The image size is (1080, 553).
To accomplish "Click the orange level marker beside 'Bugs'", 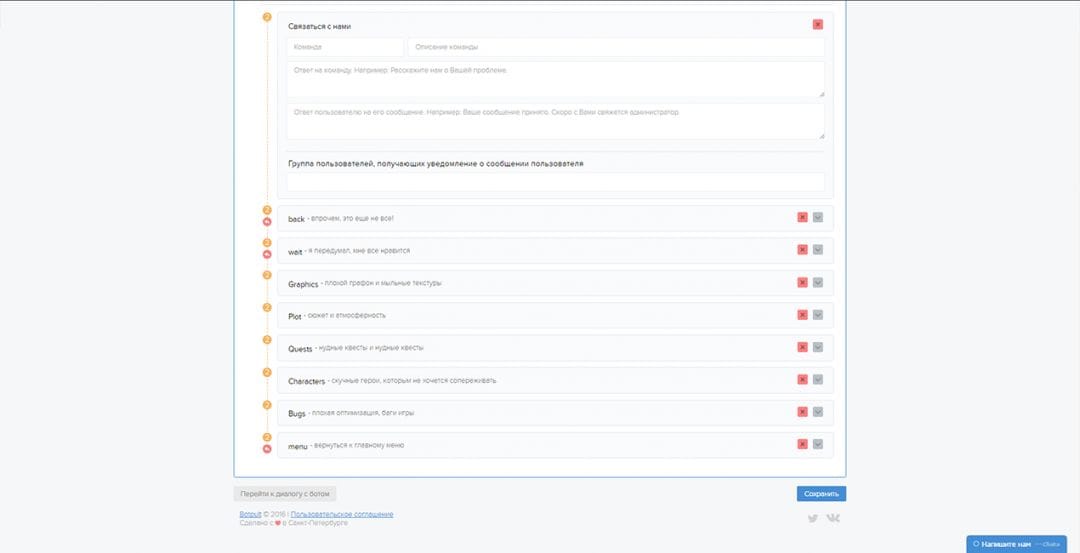I will coord(267,405).
